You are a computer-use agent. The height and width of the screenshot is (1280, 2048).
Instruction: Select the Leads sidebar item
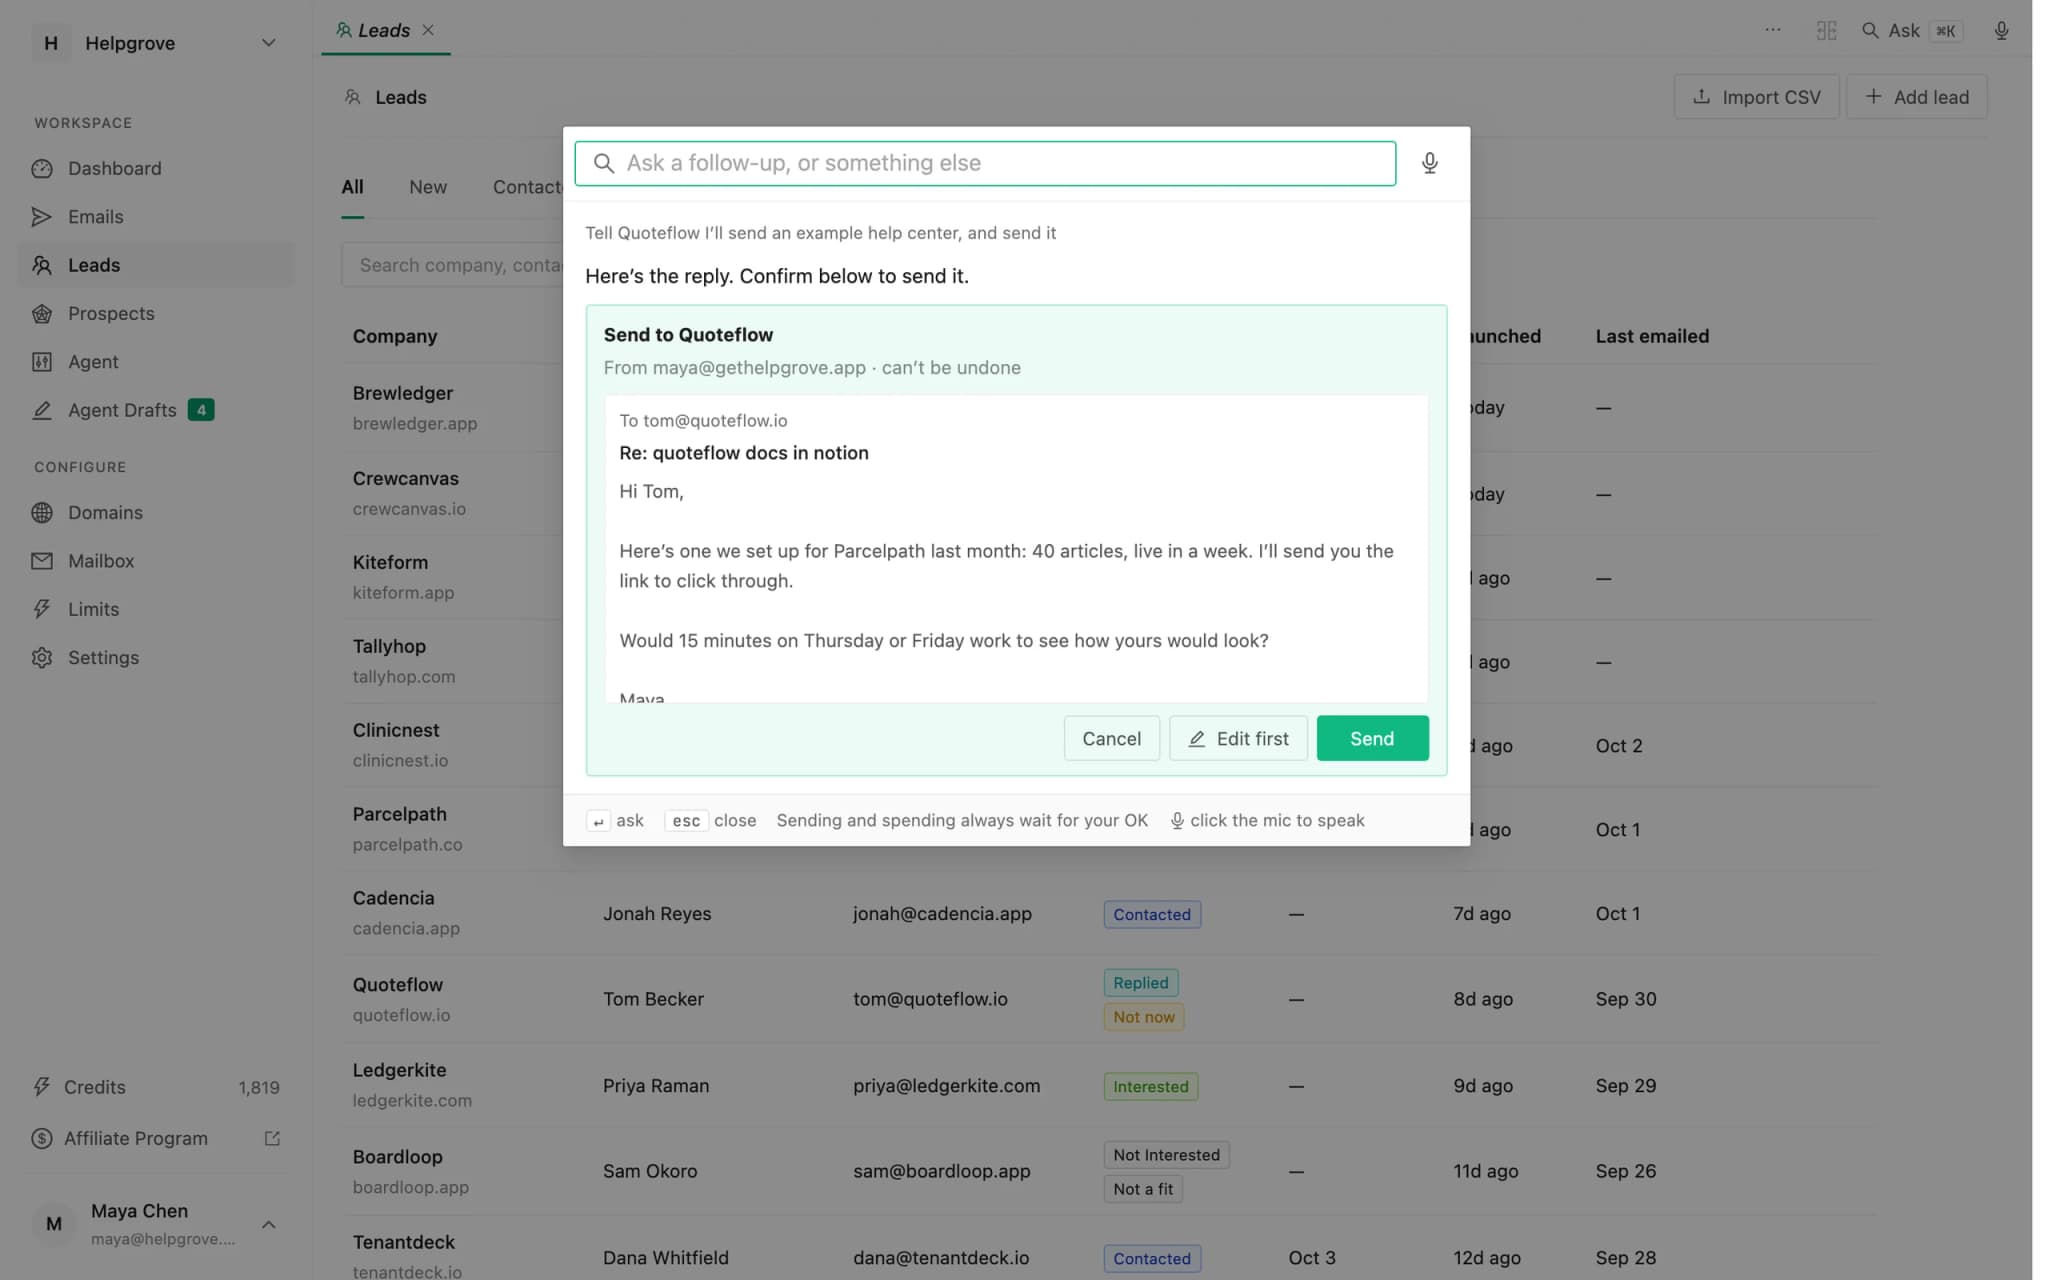157,265
